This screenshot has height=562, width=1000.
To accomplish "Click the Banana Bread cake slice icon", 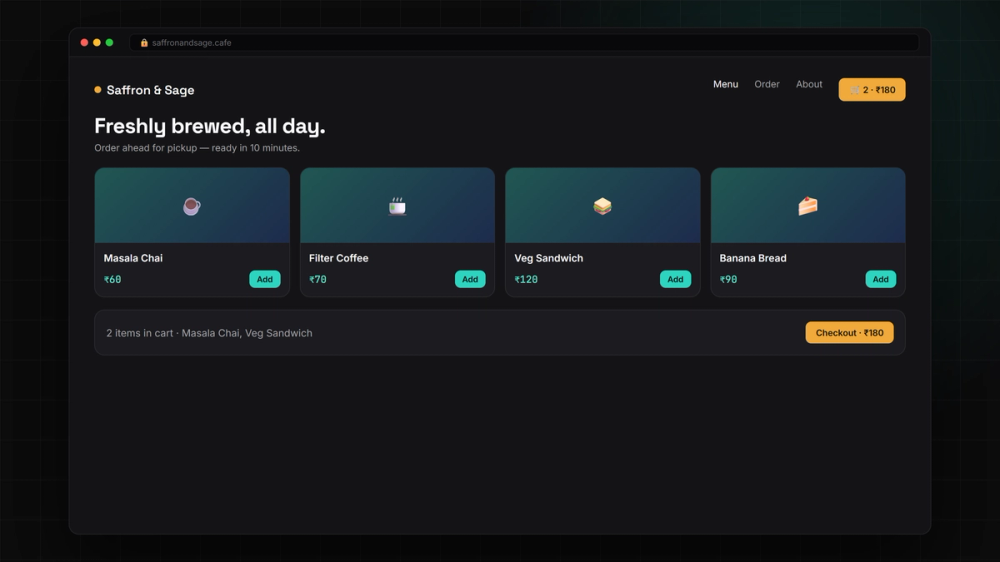I will pos(808,206).
